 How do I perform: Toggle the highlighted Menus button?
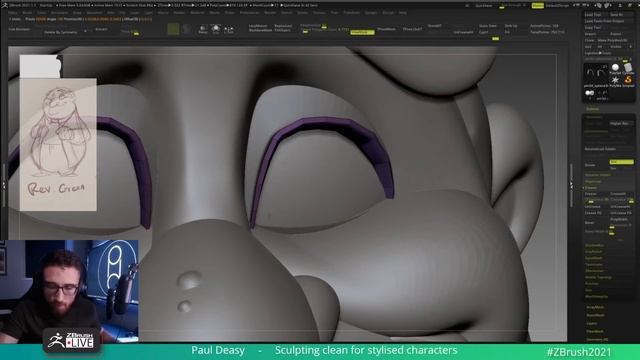(538, 5)
